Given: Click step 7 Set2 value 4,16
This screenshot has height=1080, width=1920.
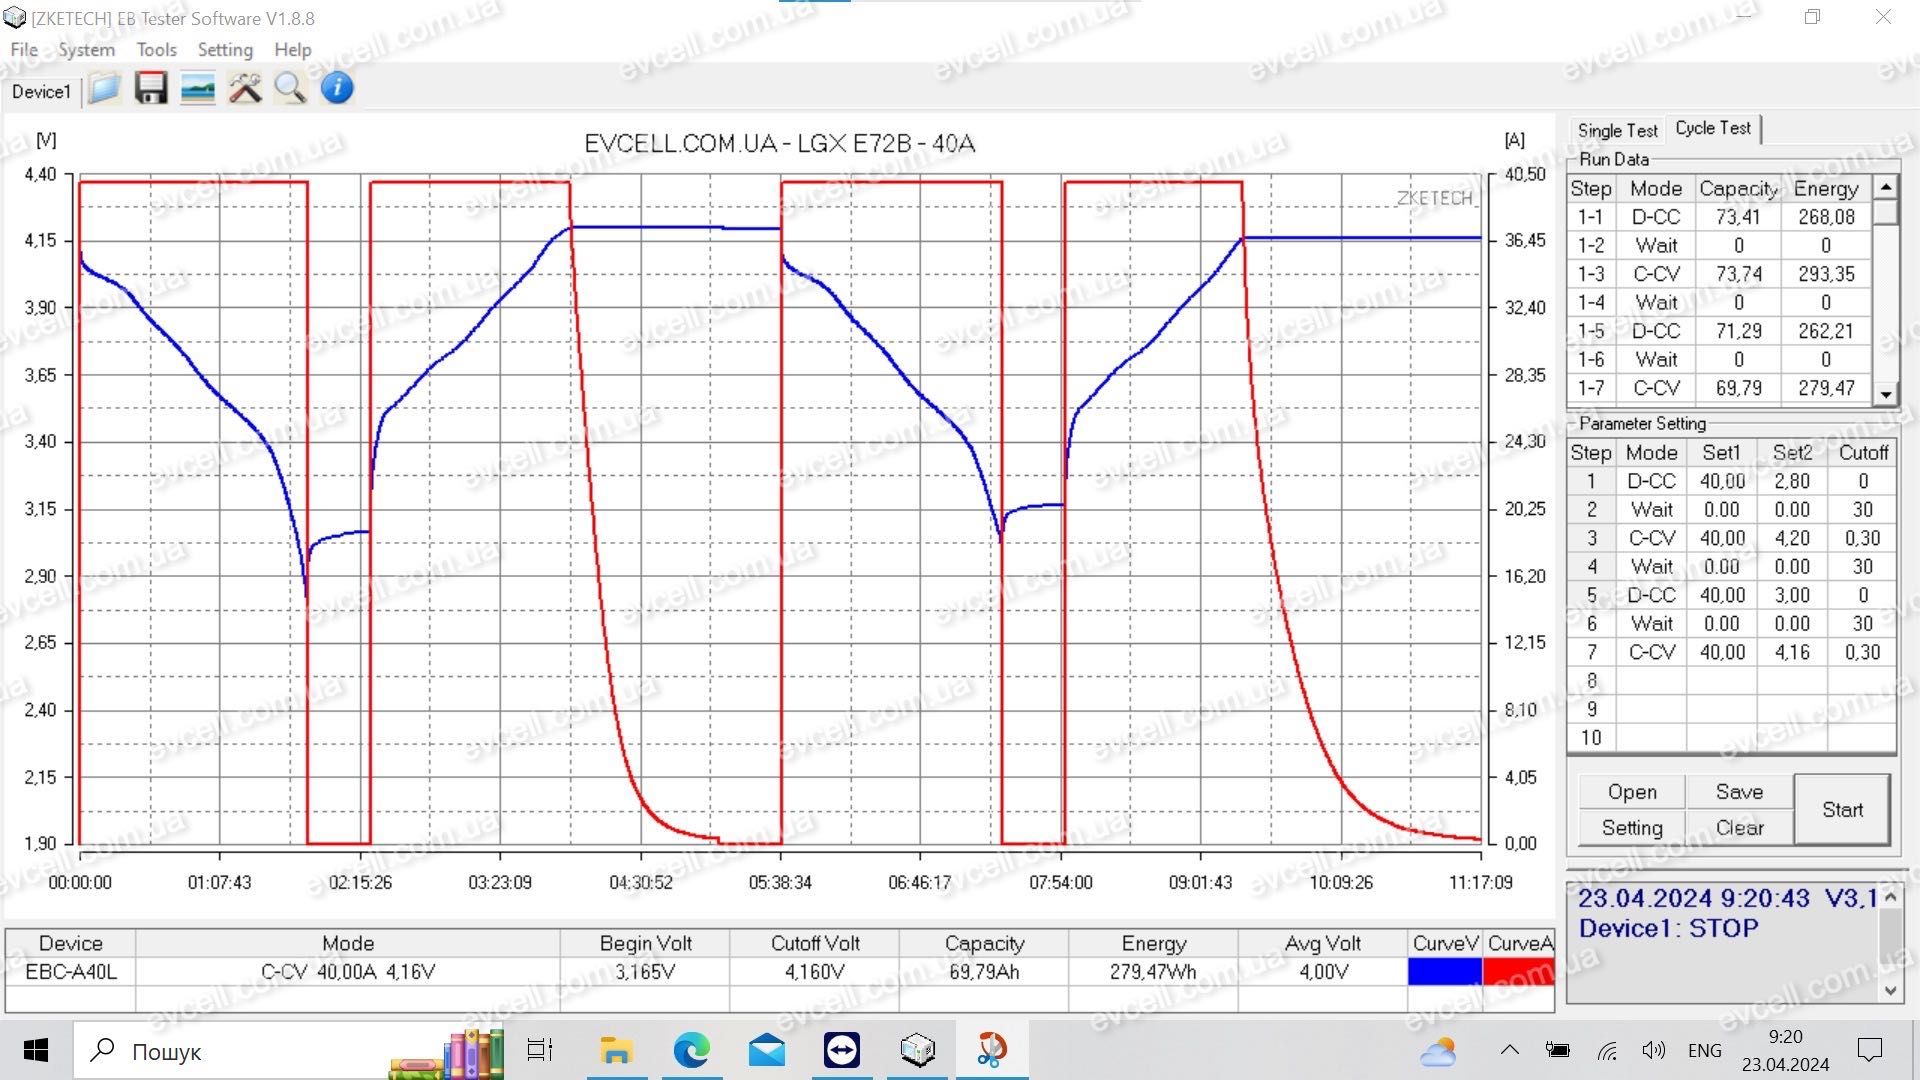Looking at the screenshot, I should pos(1792,652).
